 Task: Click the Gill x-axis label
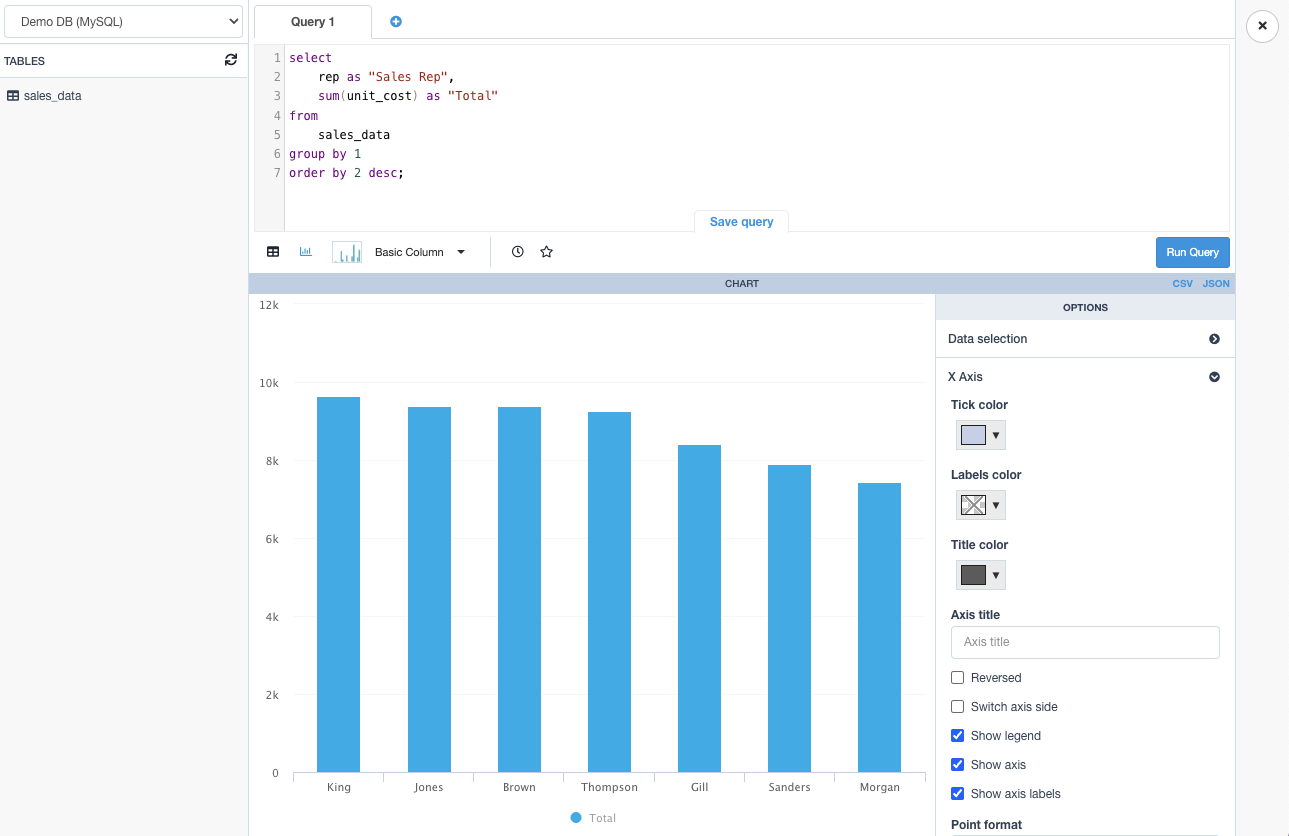pos(699,788)
